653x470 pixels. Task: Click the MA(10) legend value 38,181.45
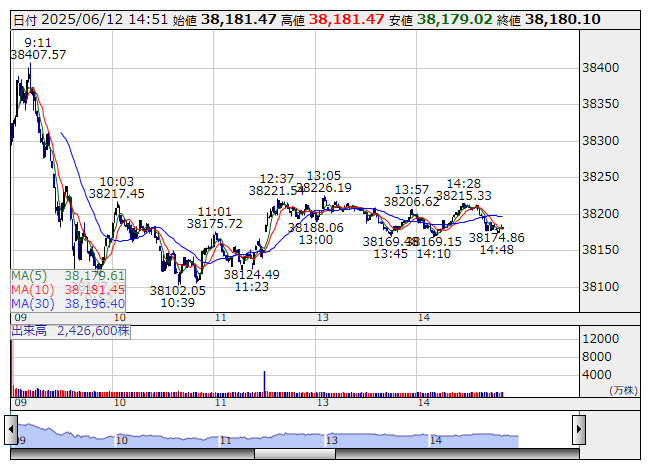pyautogui.click(x=95, y=290)
